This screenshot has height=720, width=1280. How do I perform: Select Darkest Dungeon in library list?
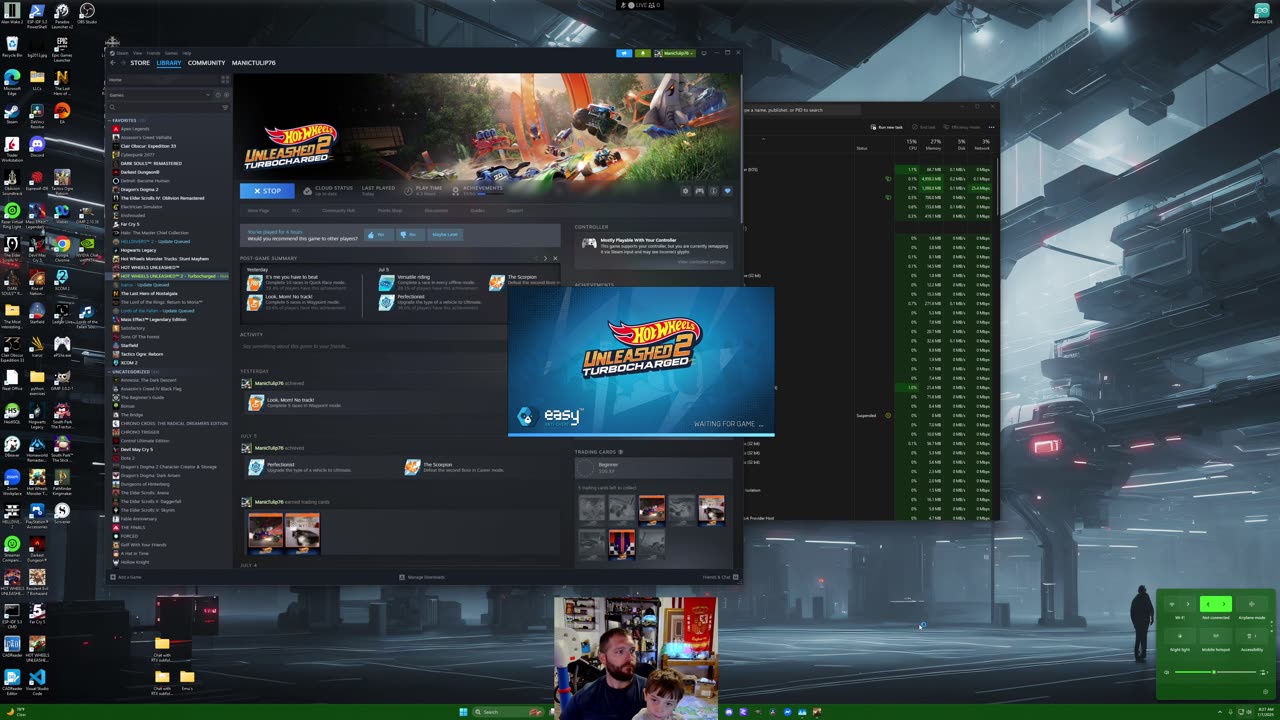[x=138, y=172]
